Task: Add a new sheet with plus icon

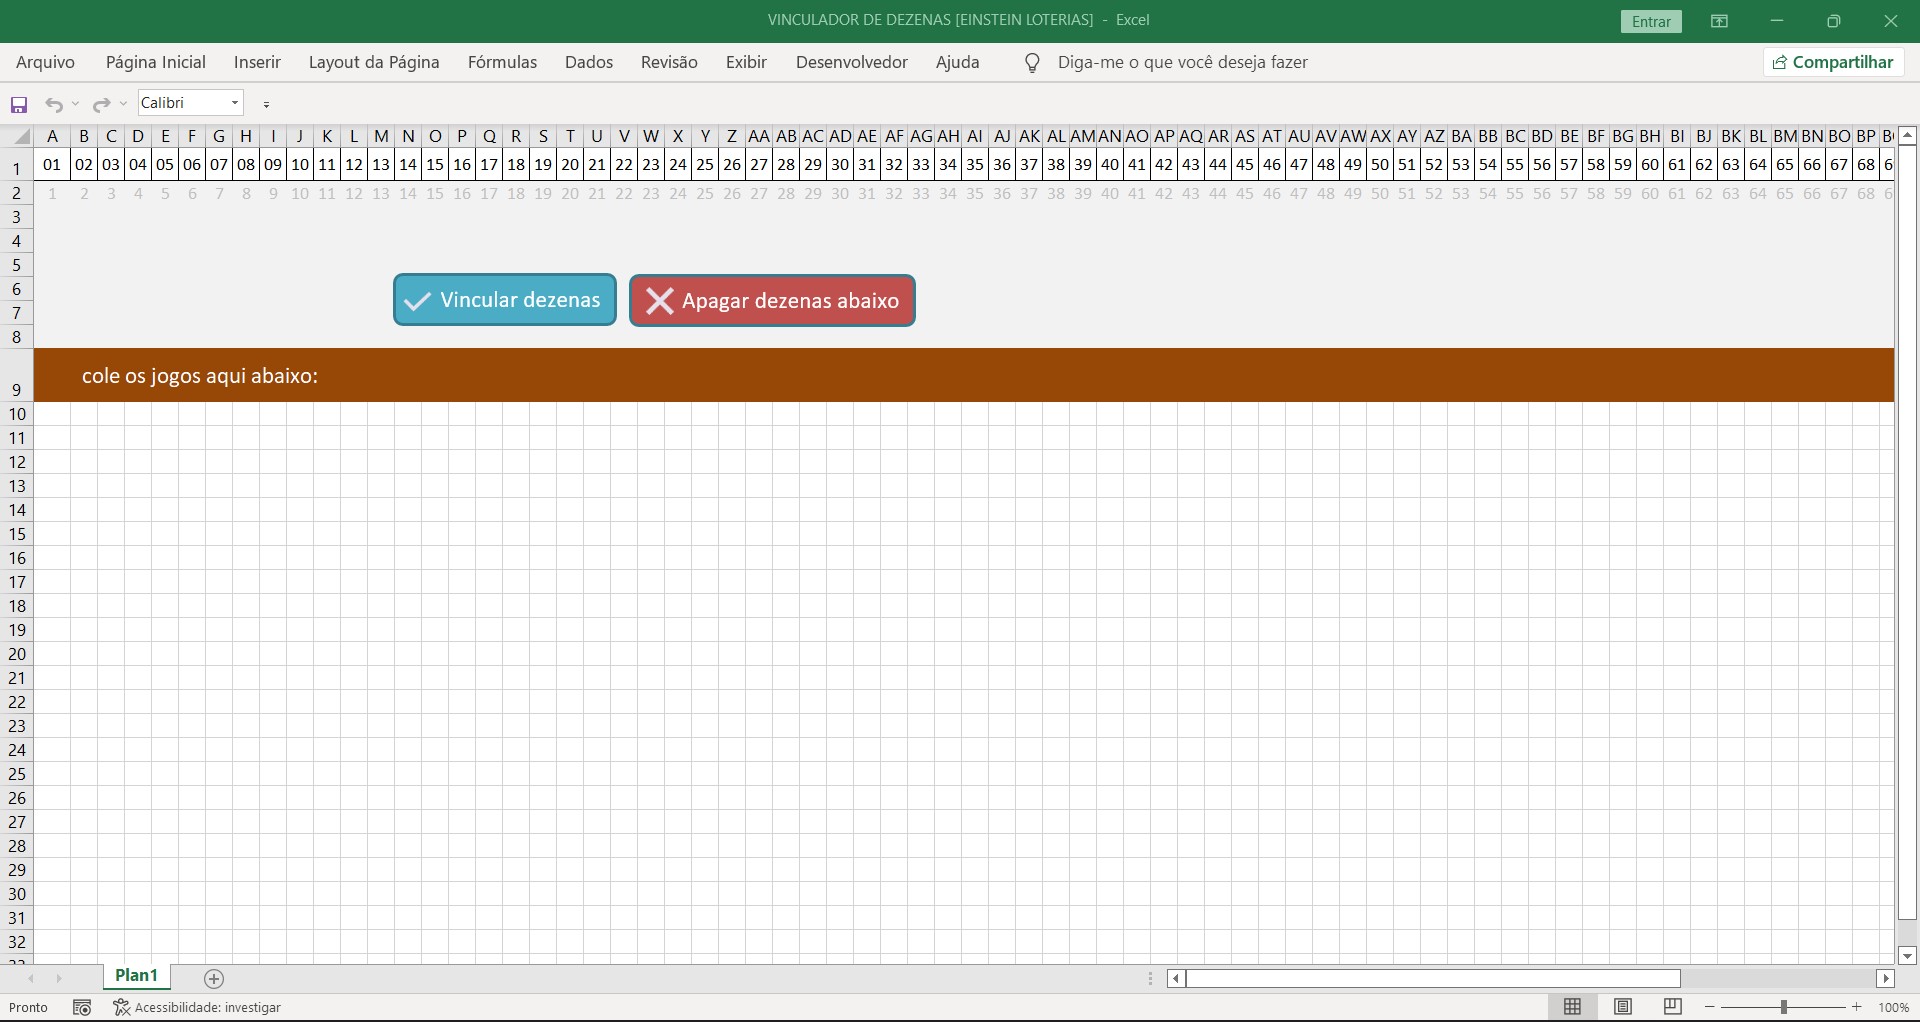Action: pyautogui.click(x=214, y=978)
